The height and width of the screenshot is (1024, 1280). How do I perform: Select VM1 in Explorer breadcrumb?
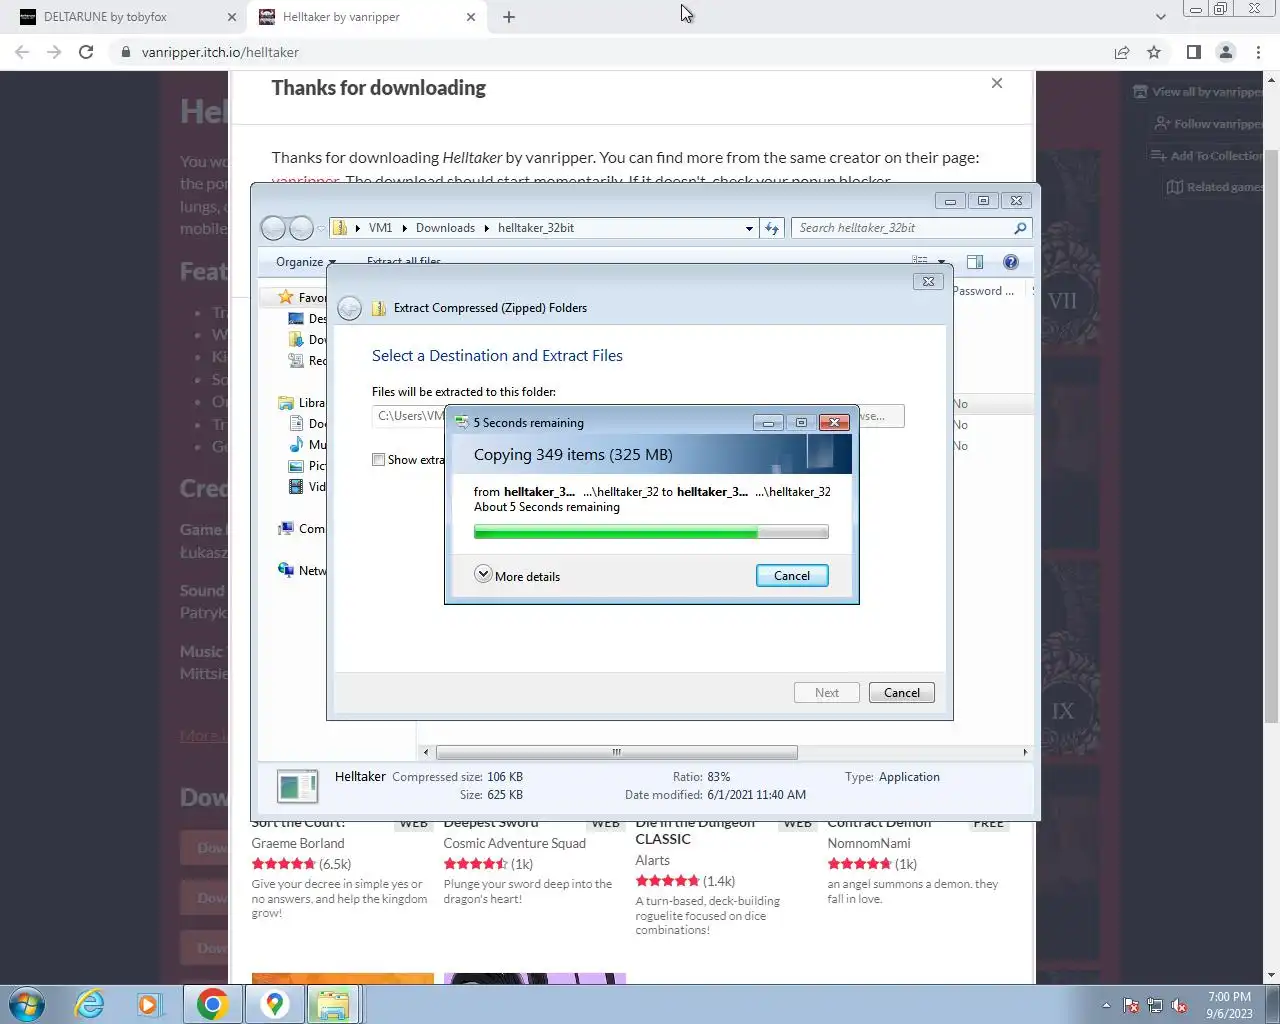click(x=380, y=228)
